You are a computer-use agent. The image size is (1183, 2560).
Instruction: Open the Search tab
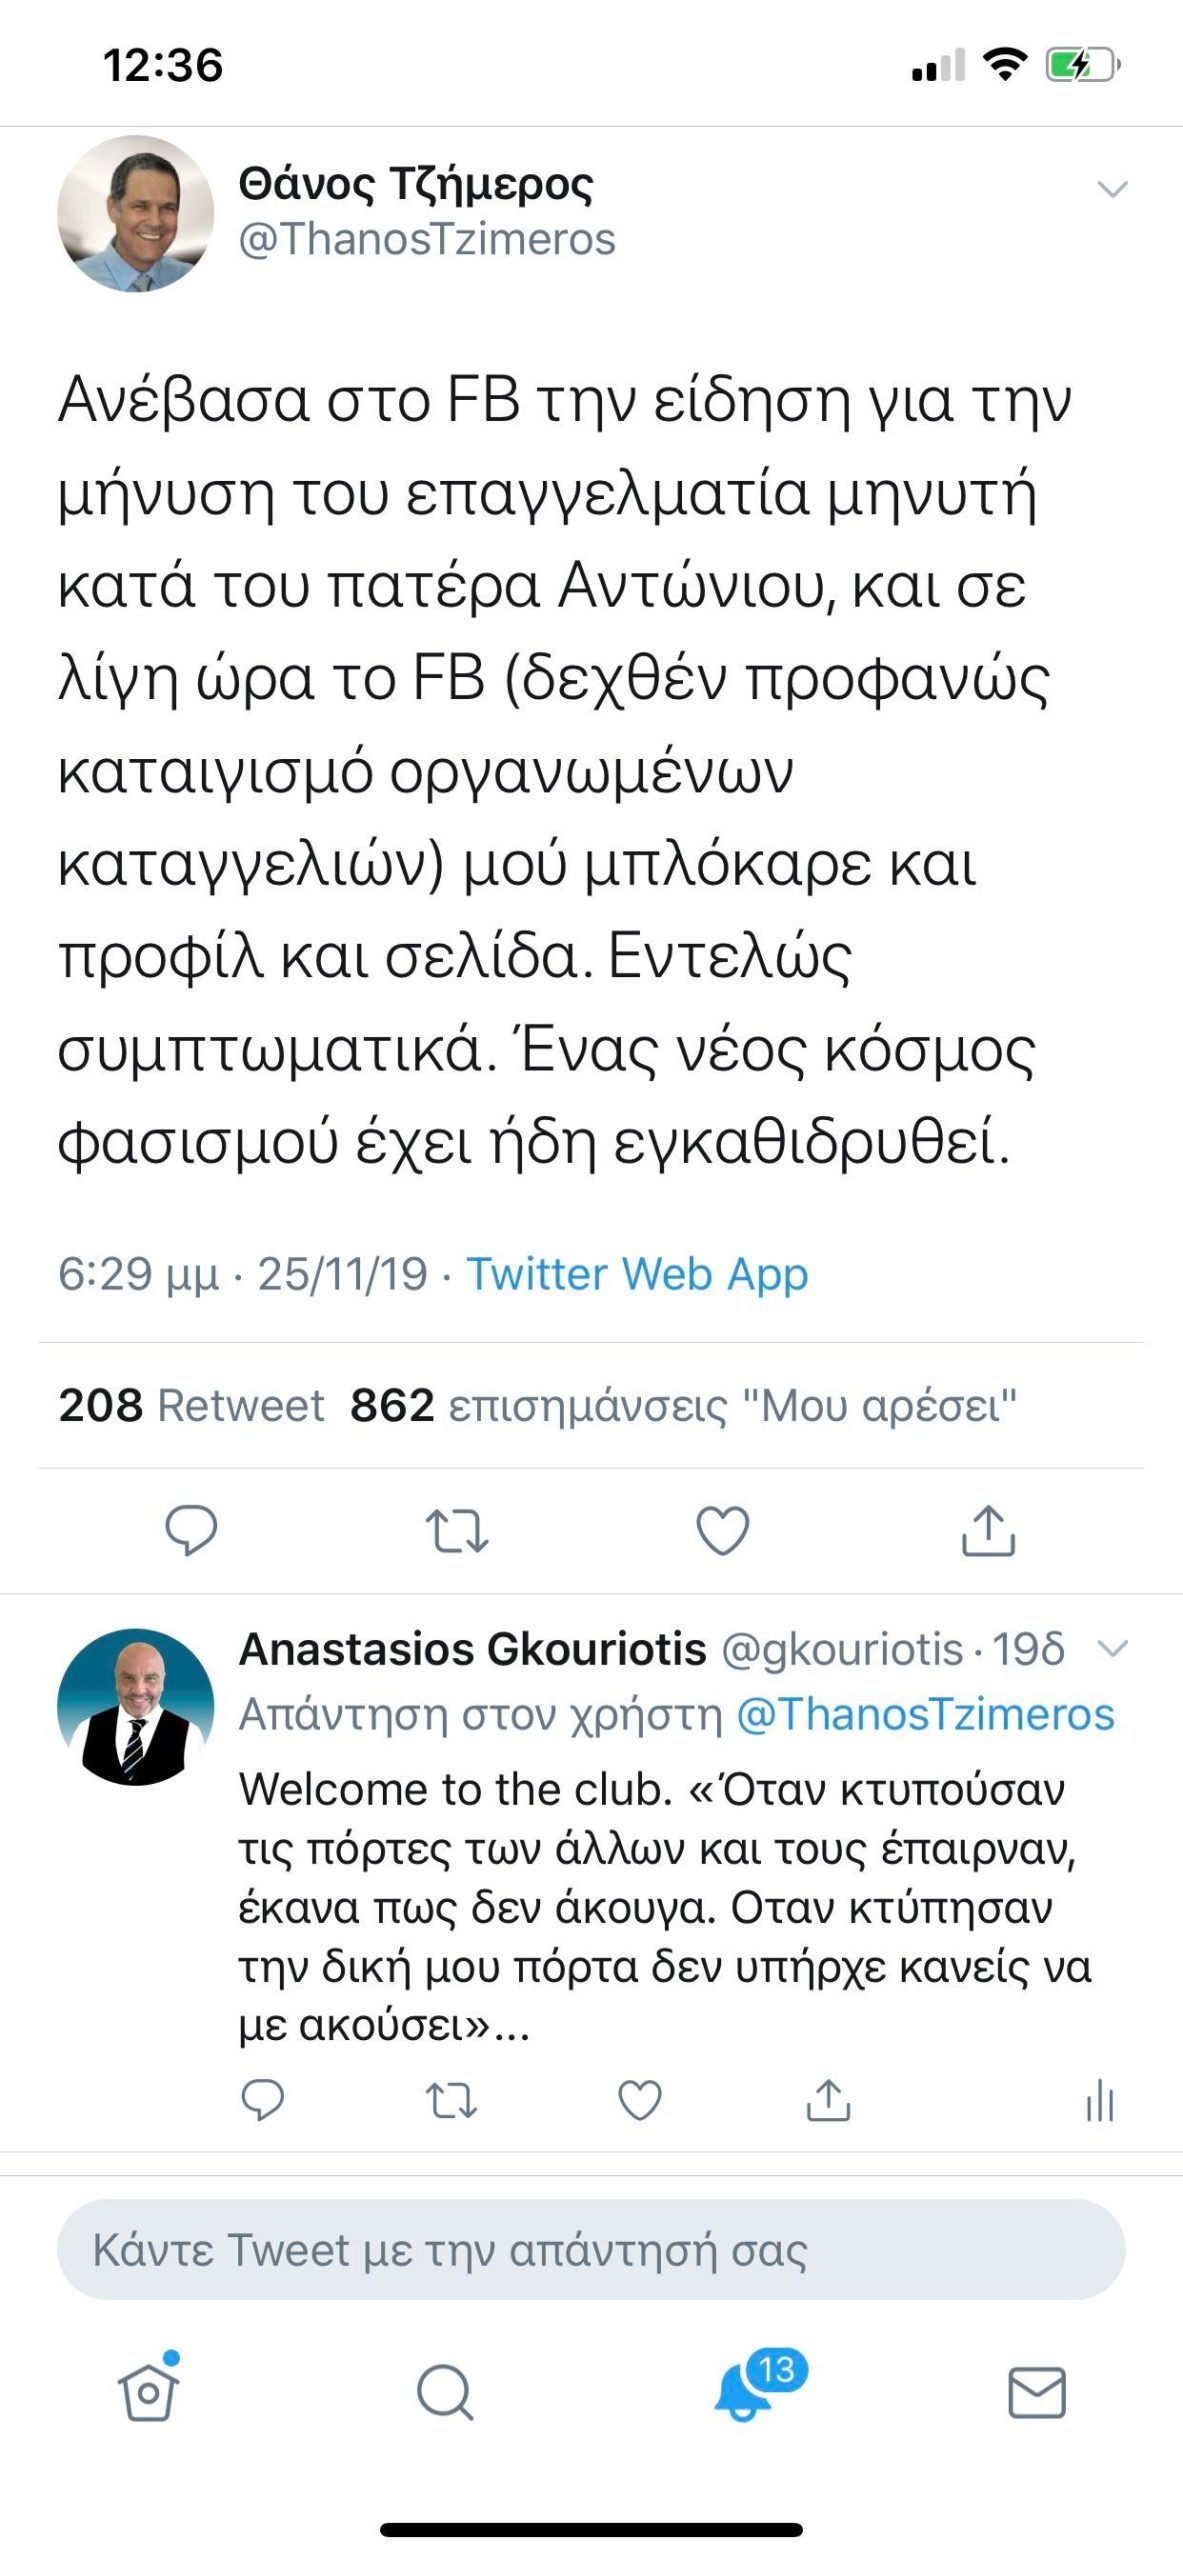click(x=444, y=2391)
